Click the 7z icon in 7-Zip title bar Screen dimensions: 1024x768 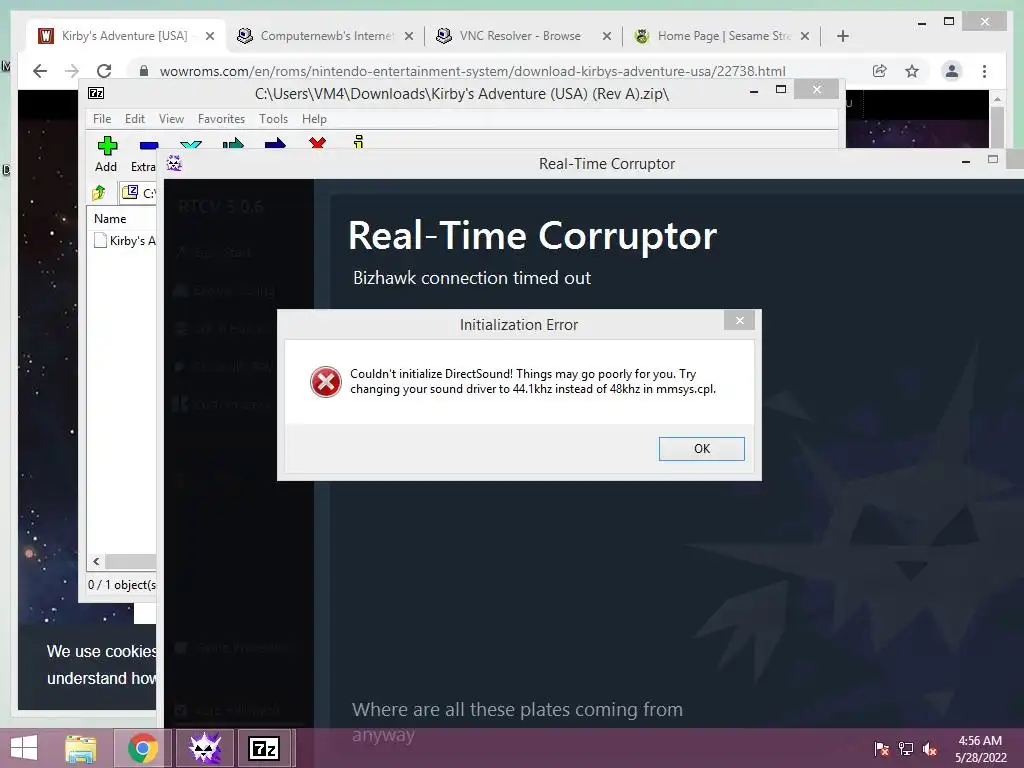(96, 93)
